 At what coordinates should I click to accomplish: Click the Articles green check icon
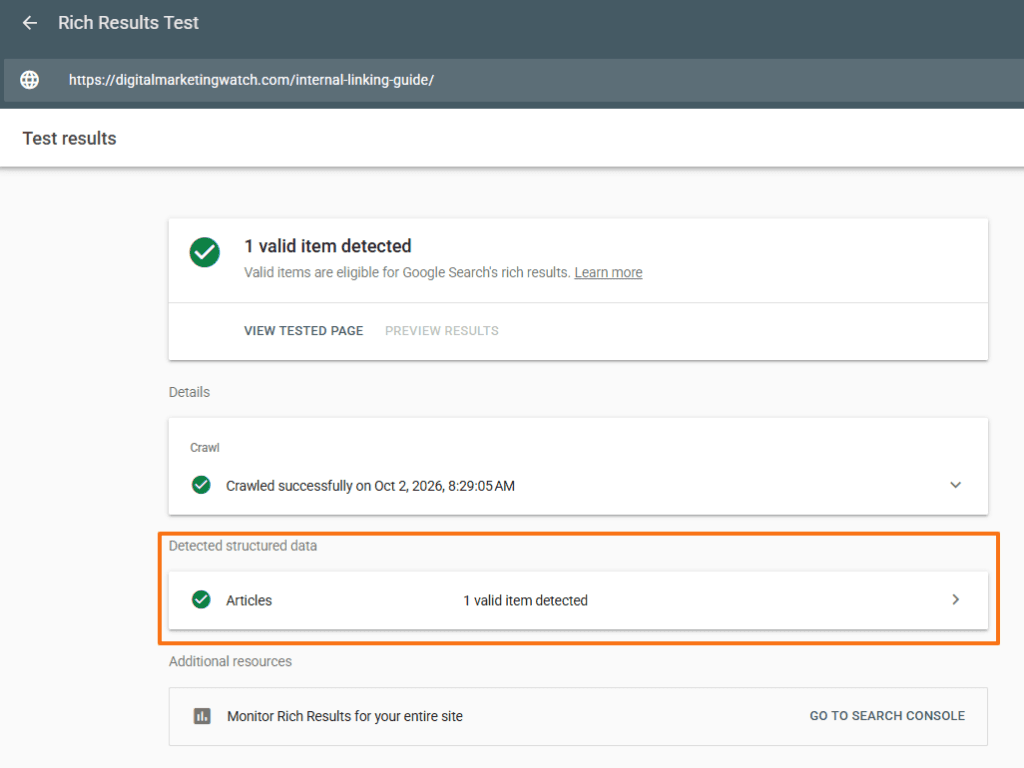pos(201,600)
